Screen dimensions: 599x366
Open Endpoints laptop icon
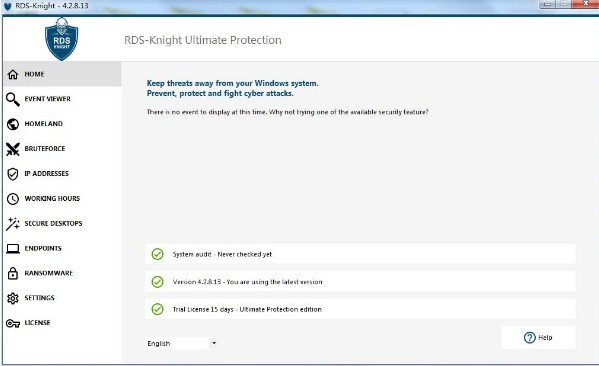point(13,249)
